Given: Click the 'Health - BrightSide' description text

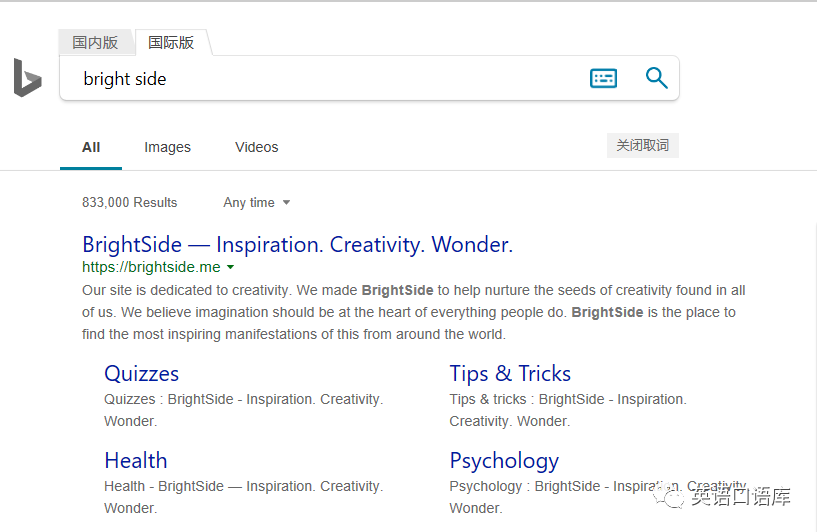Looking at the screenshot, I should click(243, 497).
